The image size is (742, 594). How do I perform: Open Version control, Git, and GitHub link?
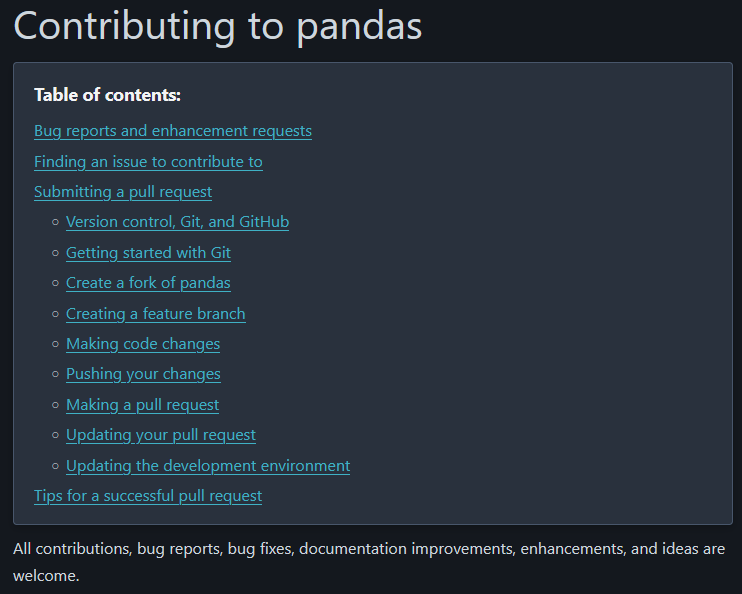(177, 222)
